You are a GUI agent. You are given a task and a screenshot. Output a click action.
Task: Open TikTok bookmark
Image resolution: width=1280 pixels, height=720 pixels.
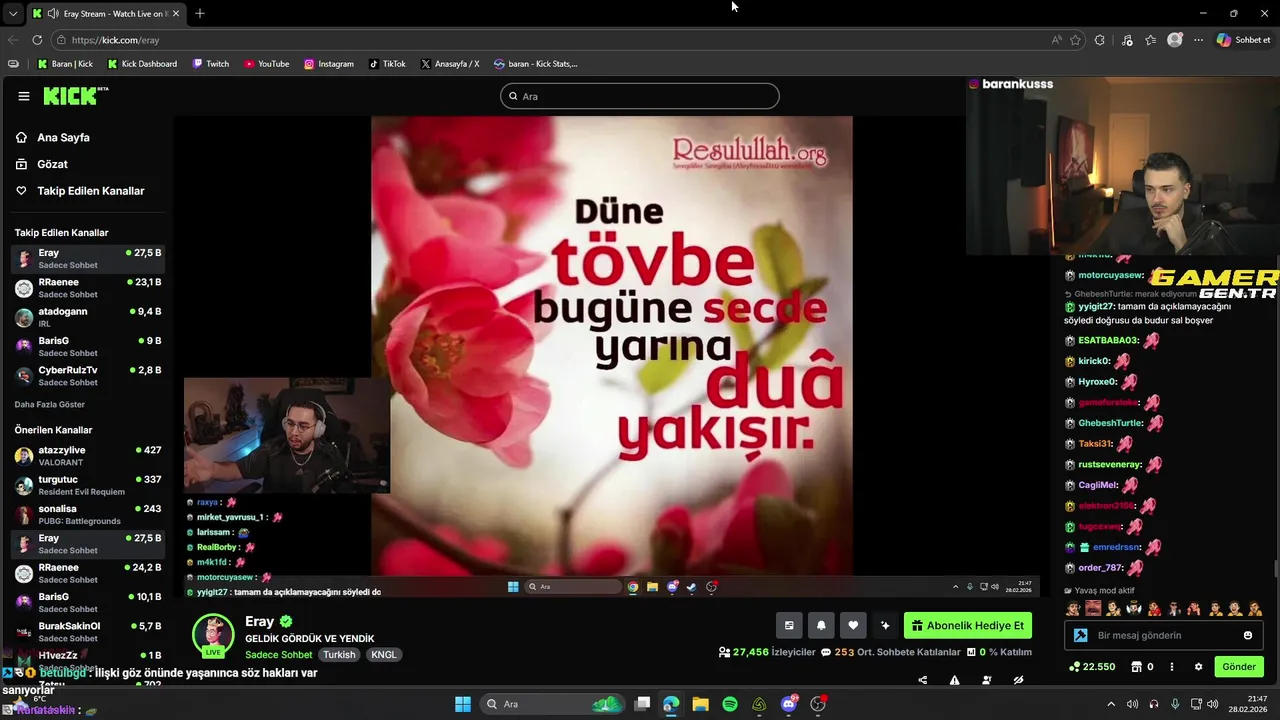[387, 64]
